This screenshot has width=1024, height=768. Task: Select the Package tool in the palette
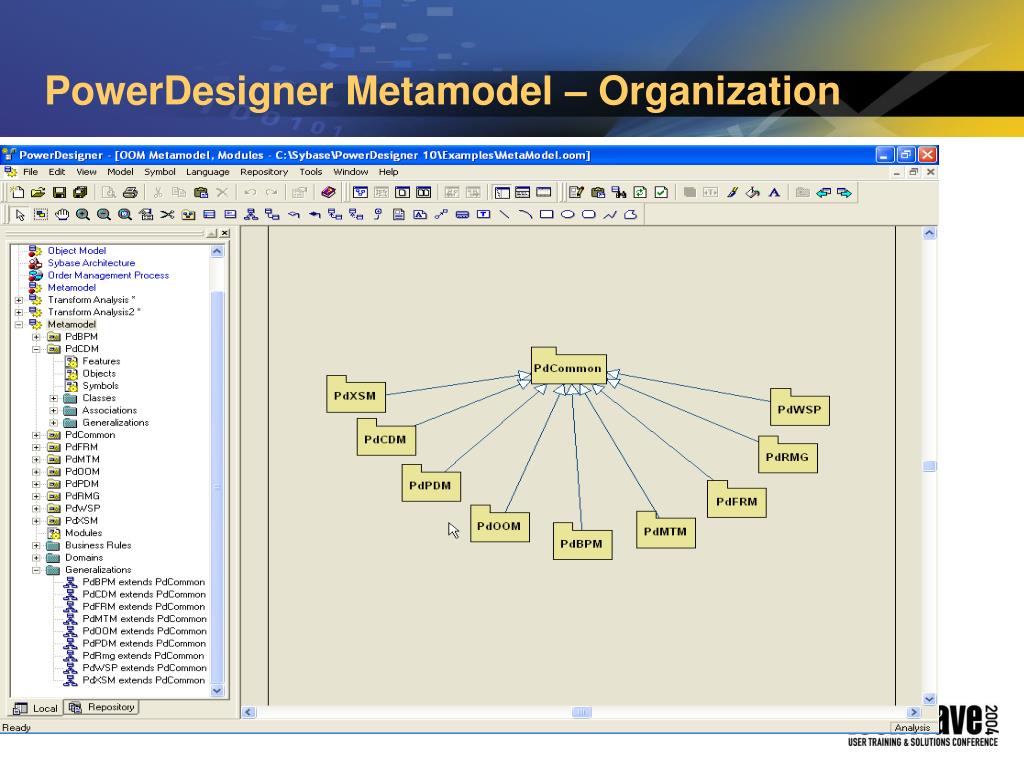(x=188, y=214)
